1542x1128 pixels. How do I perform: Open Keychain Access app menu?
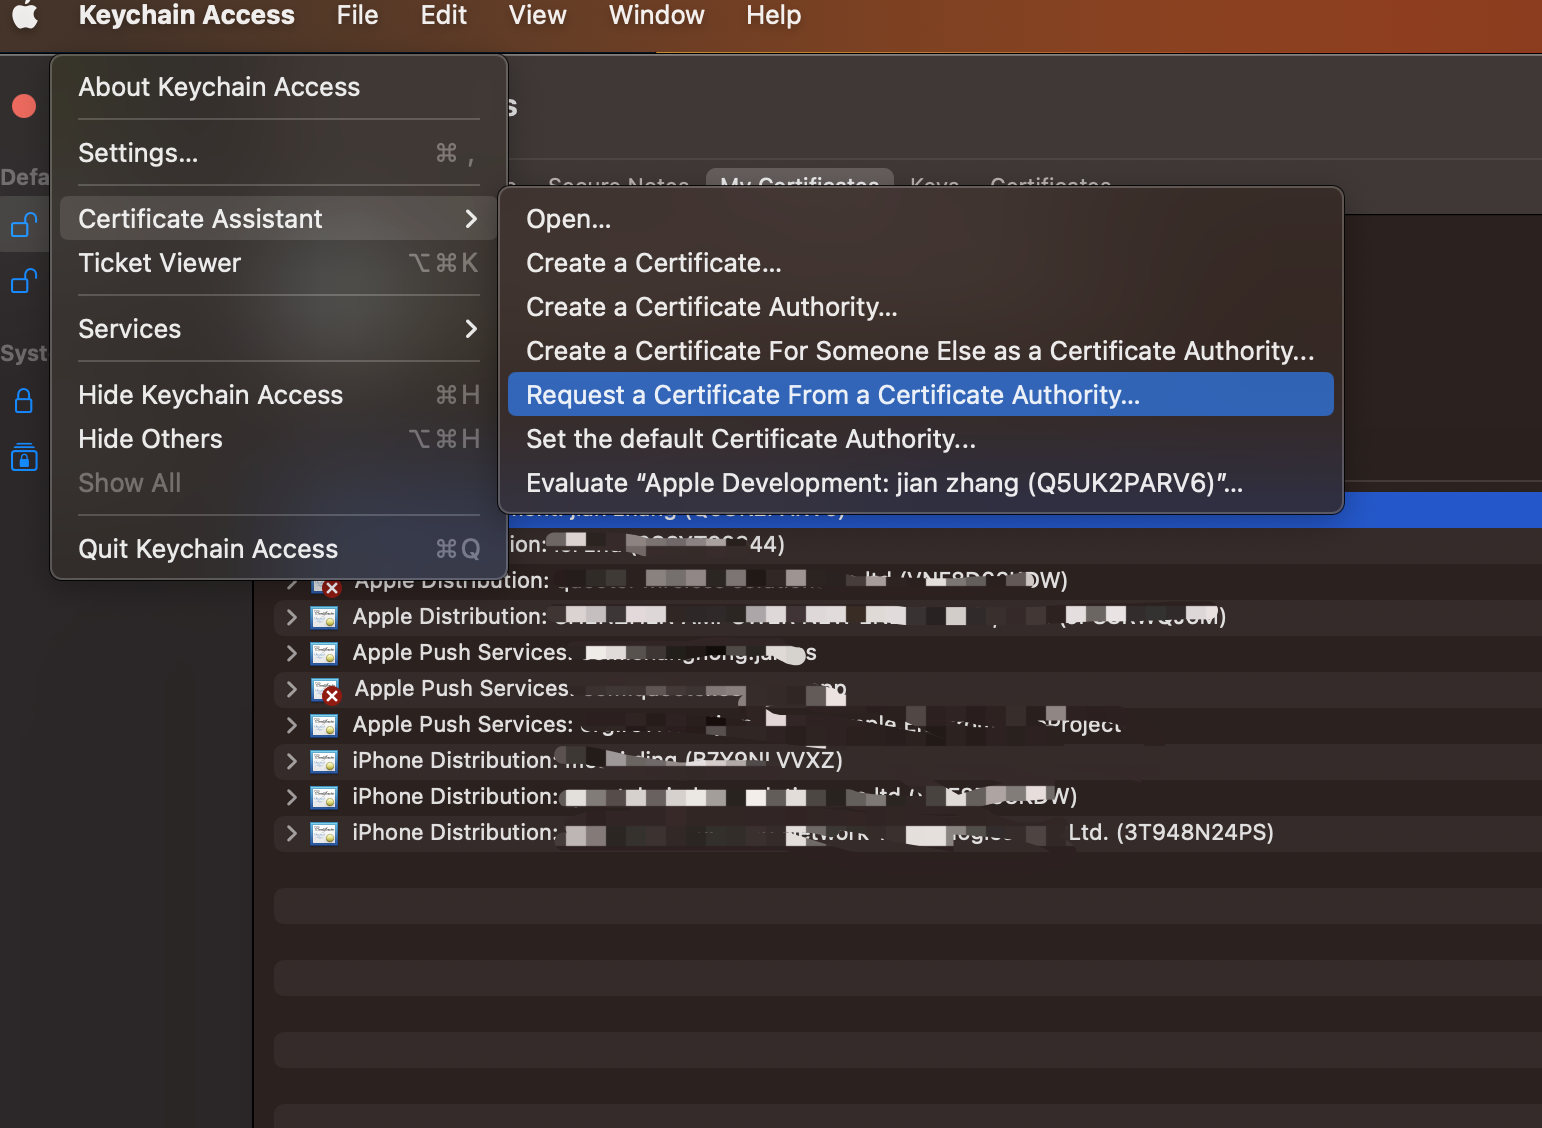(x=187, y=15)
